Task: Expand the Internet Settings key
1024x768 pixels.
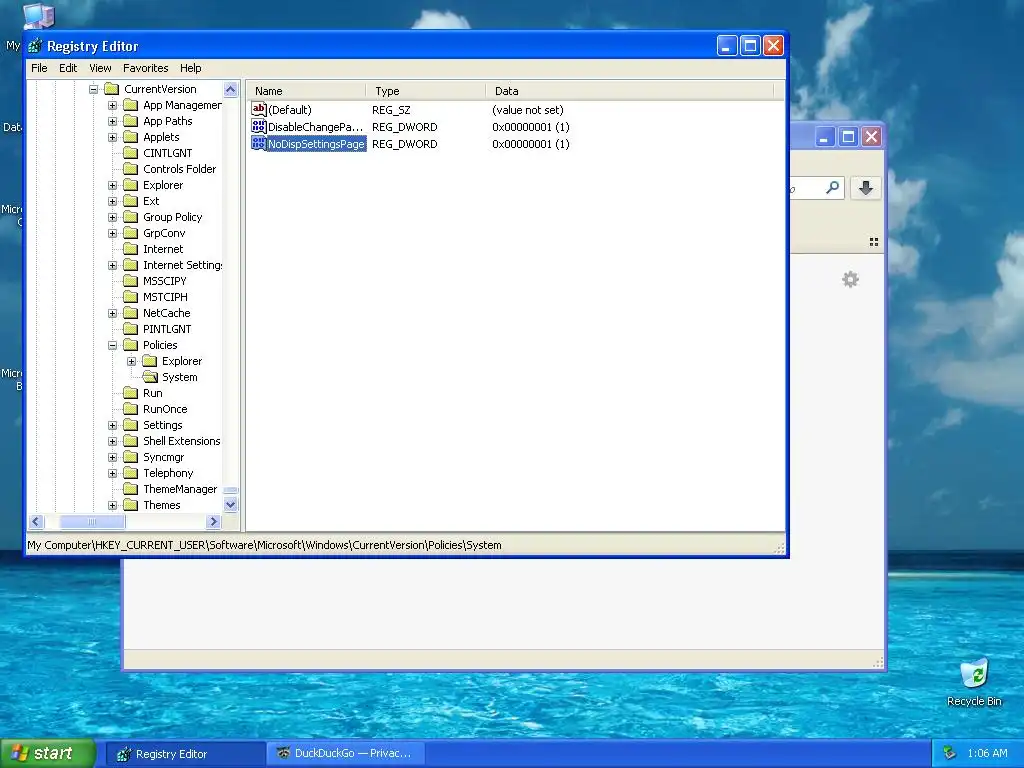Action: click(x=112, y=265)
